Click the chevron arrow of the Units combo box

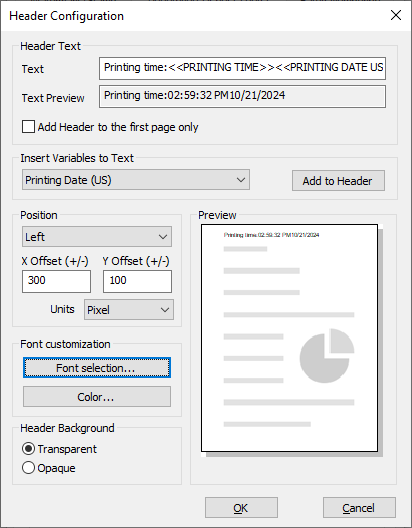coord(165,309)
